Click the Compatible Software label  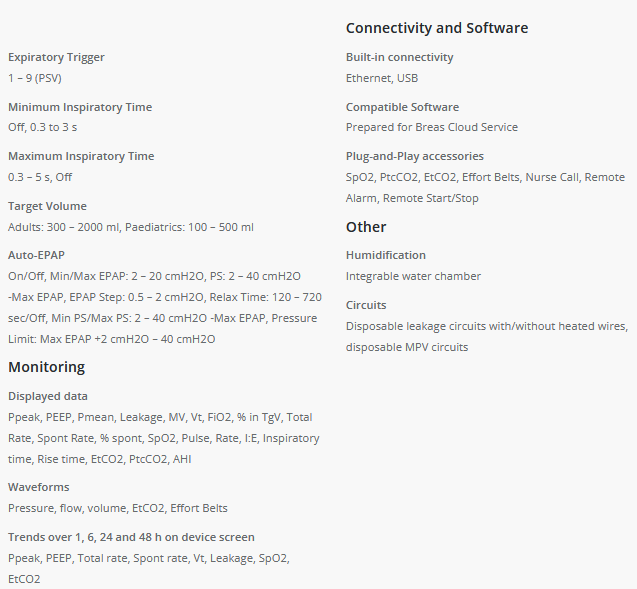(402, 107)
